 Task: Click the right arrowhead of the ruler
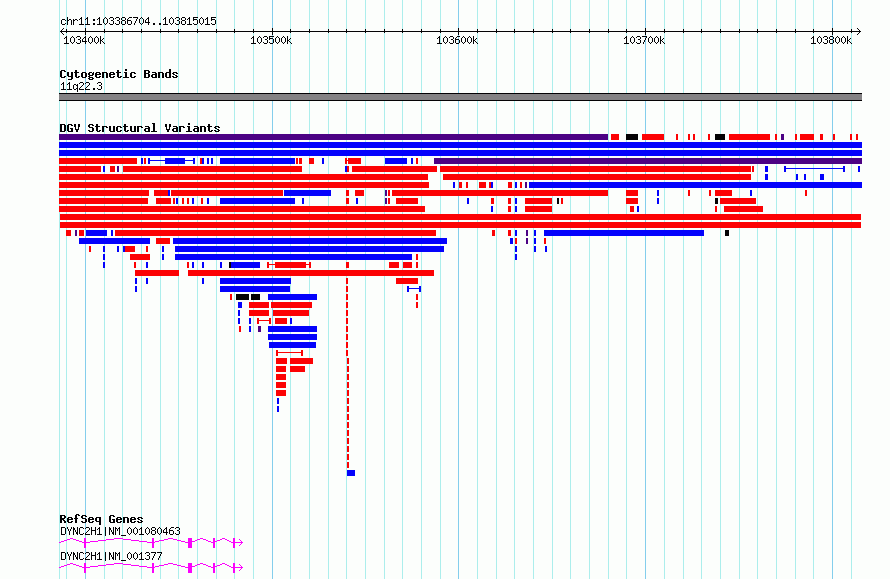pos(859,32)
